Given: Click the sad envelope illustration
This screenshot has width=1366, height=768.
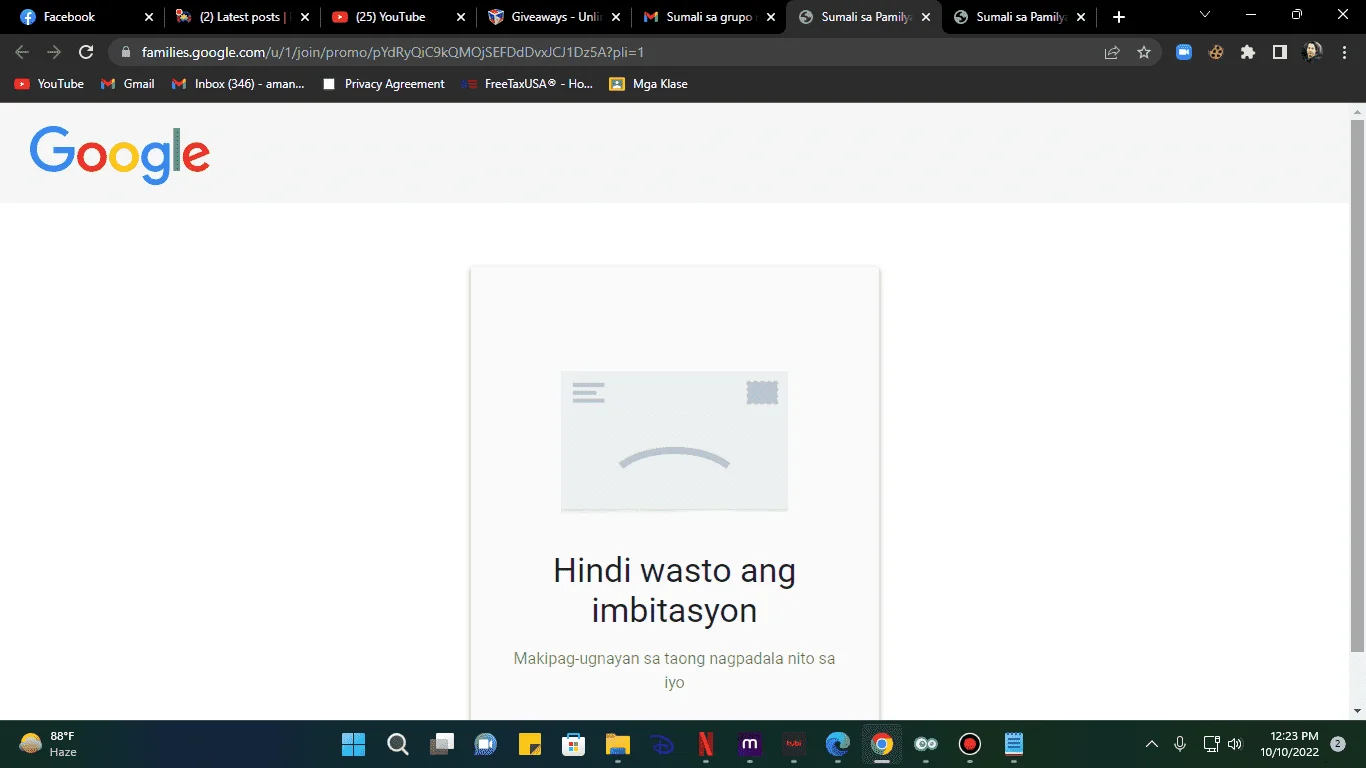Looking at the screenshot, I should [674, 441].
